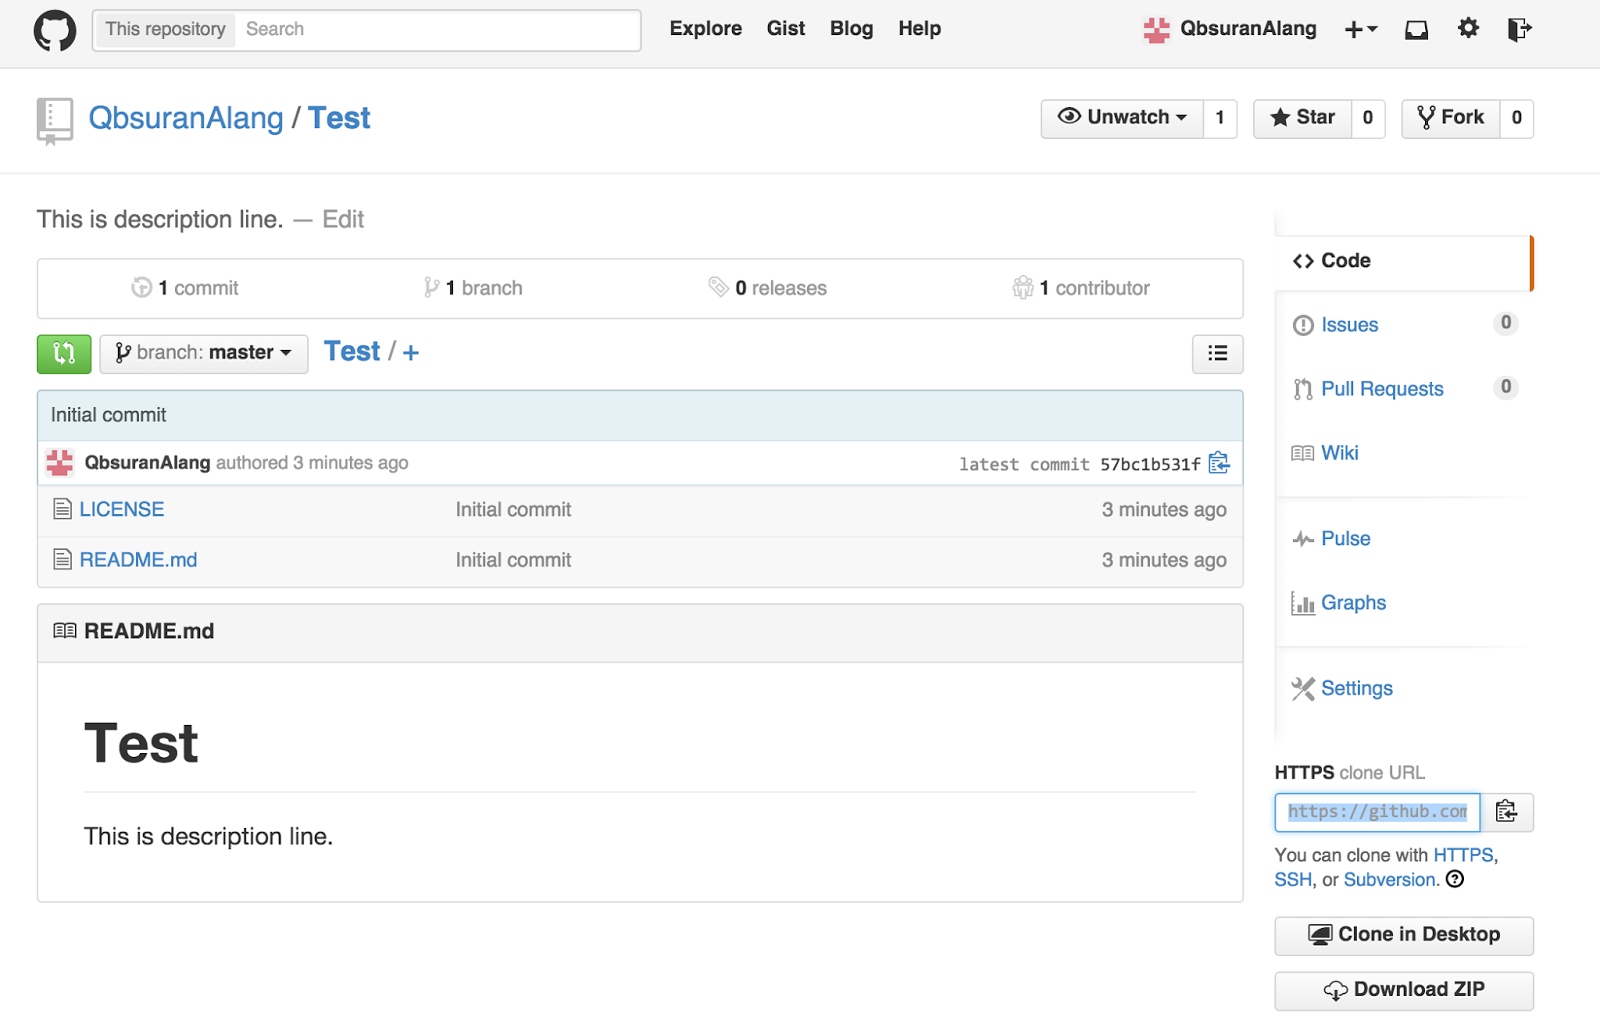This screenshot has height=1028, width=1600.
Task: Star this repository
Action: click(1302, 118)
